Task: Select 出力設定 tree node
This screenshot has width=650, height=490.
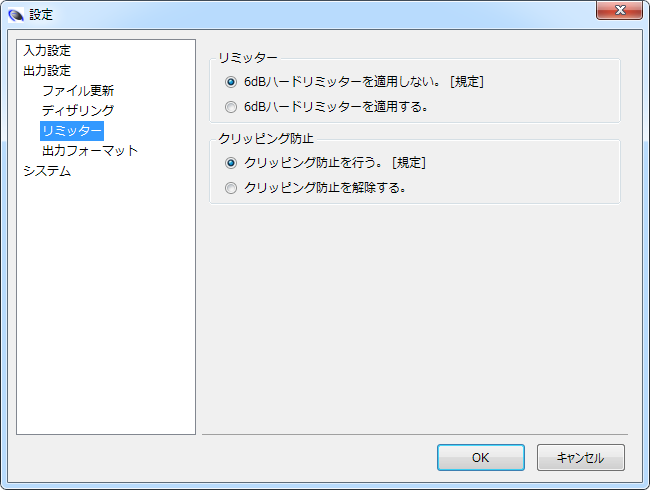Action: (x=47, y=70)
